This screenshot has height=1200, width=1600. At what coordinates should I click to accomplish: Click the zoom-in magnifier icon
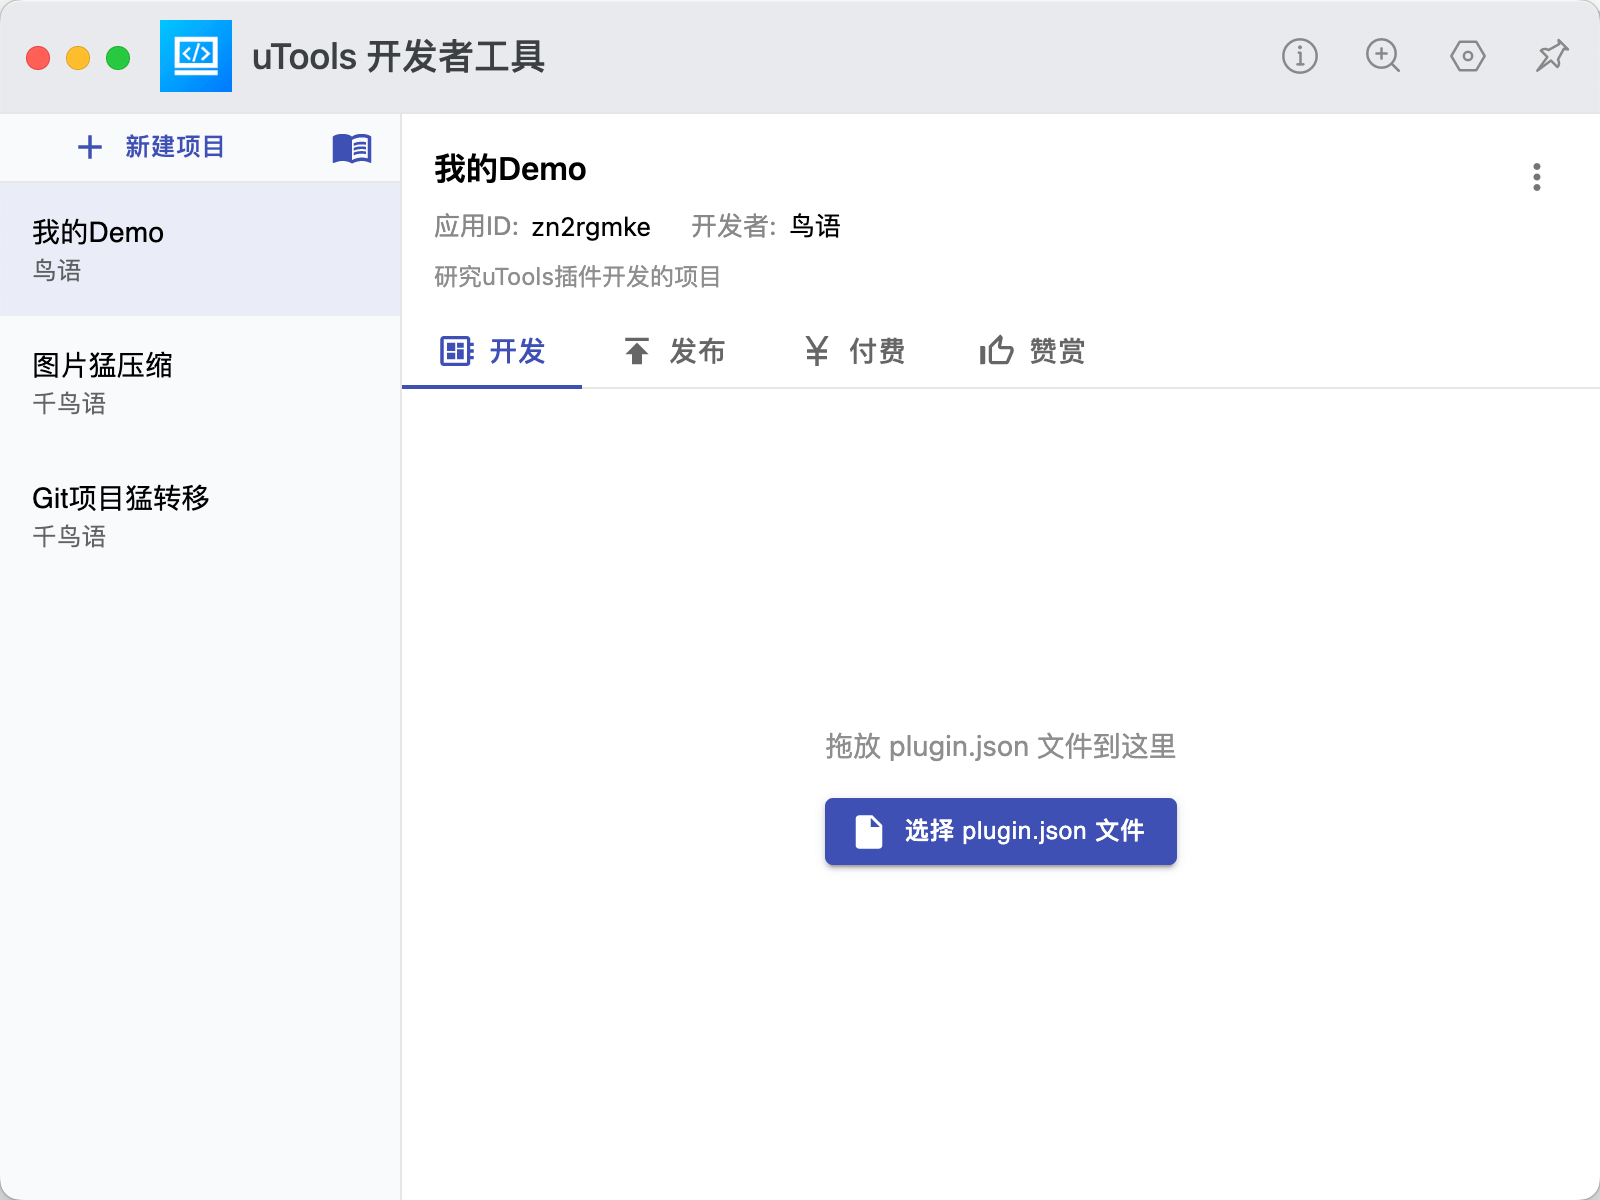1383,56
